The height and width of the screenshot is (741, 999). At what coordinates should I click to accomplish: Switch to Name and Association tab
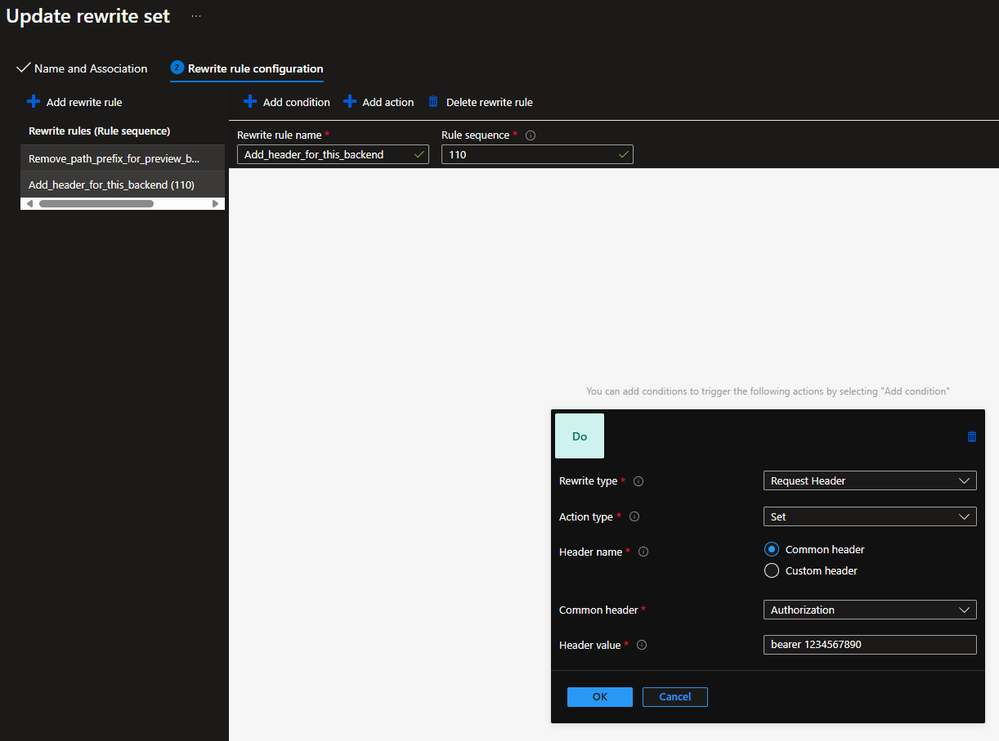coord(82,68)
